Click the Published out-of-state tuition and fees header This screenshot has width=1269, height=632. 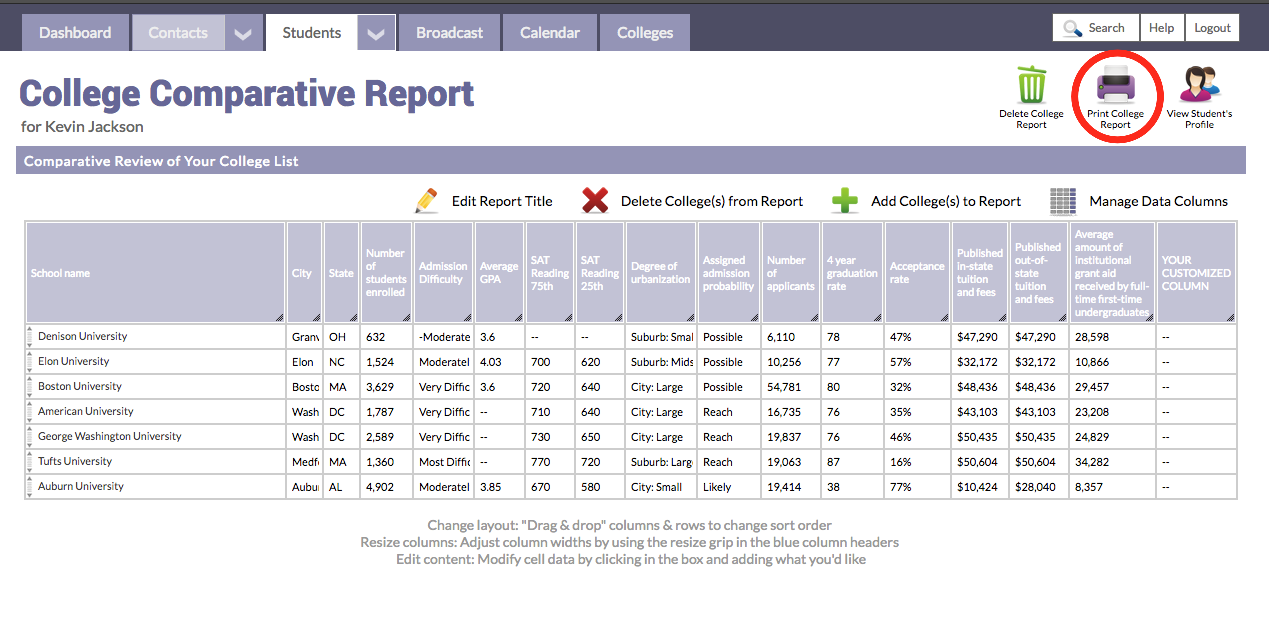[1039, 273]
